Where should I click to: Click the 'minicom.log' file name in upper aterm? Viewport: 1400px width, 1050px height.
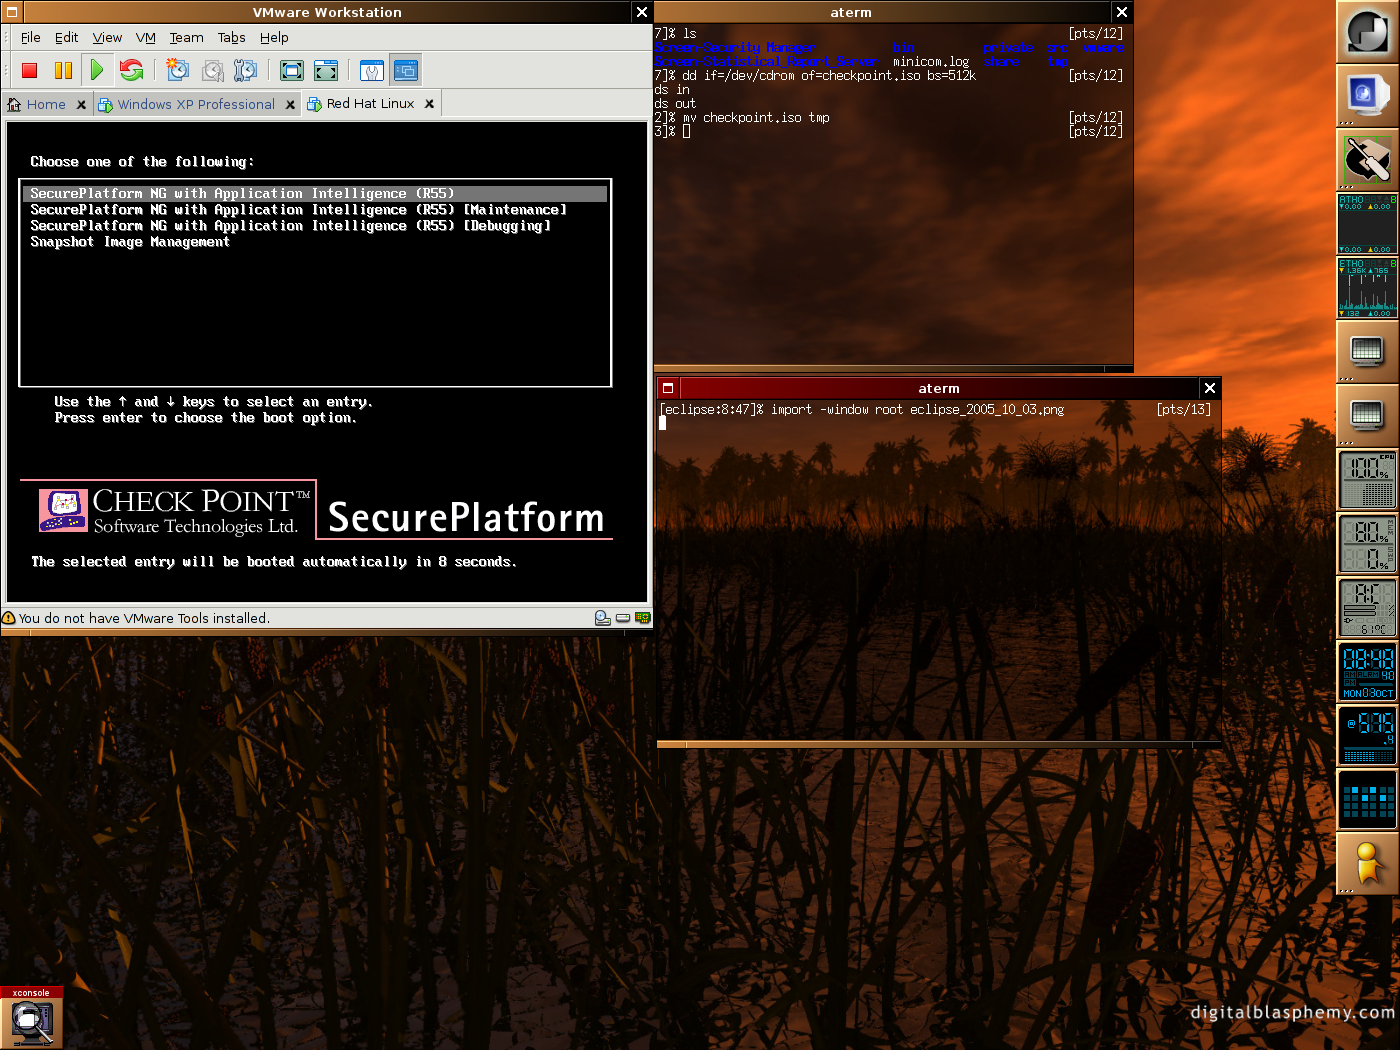931,62
